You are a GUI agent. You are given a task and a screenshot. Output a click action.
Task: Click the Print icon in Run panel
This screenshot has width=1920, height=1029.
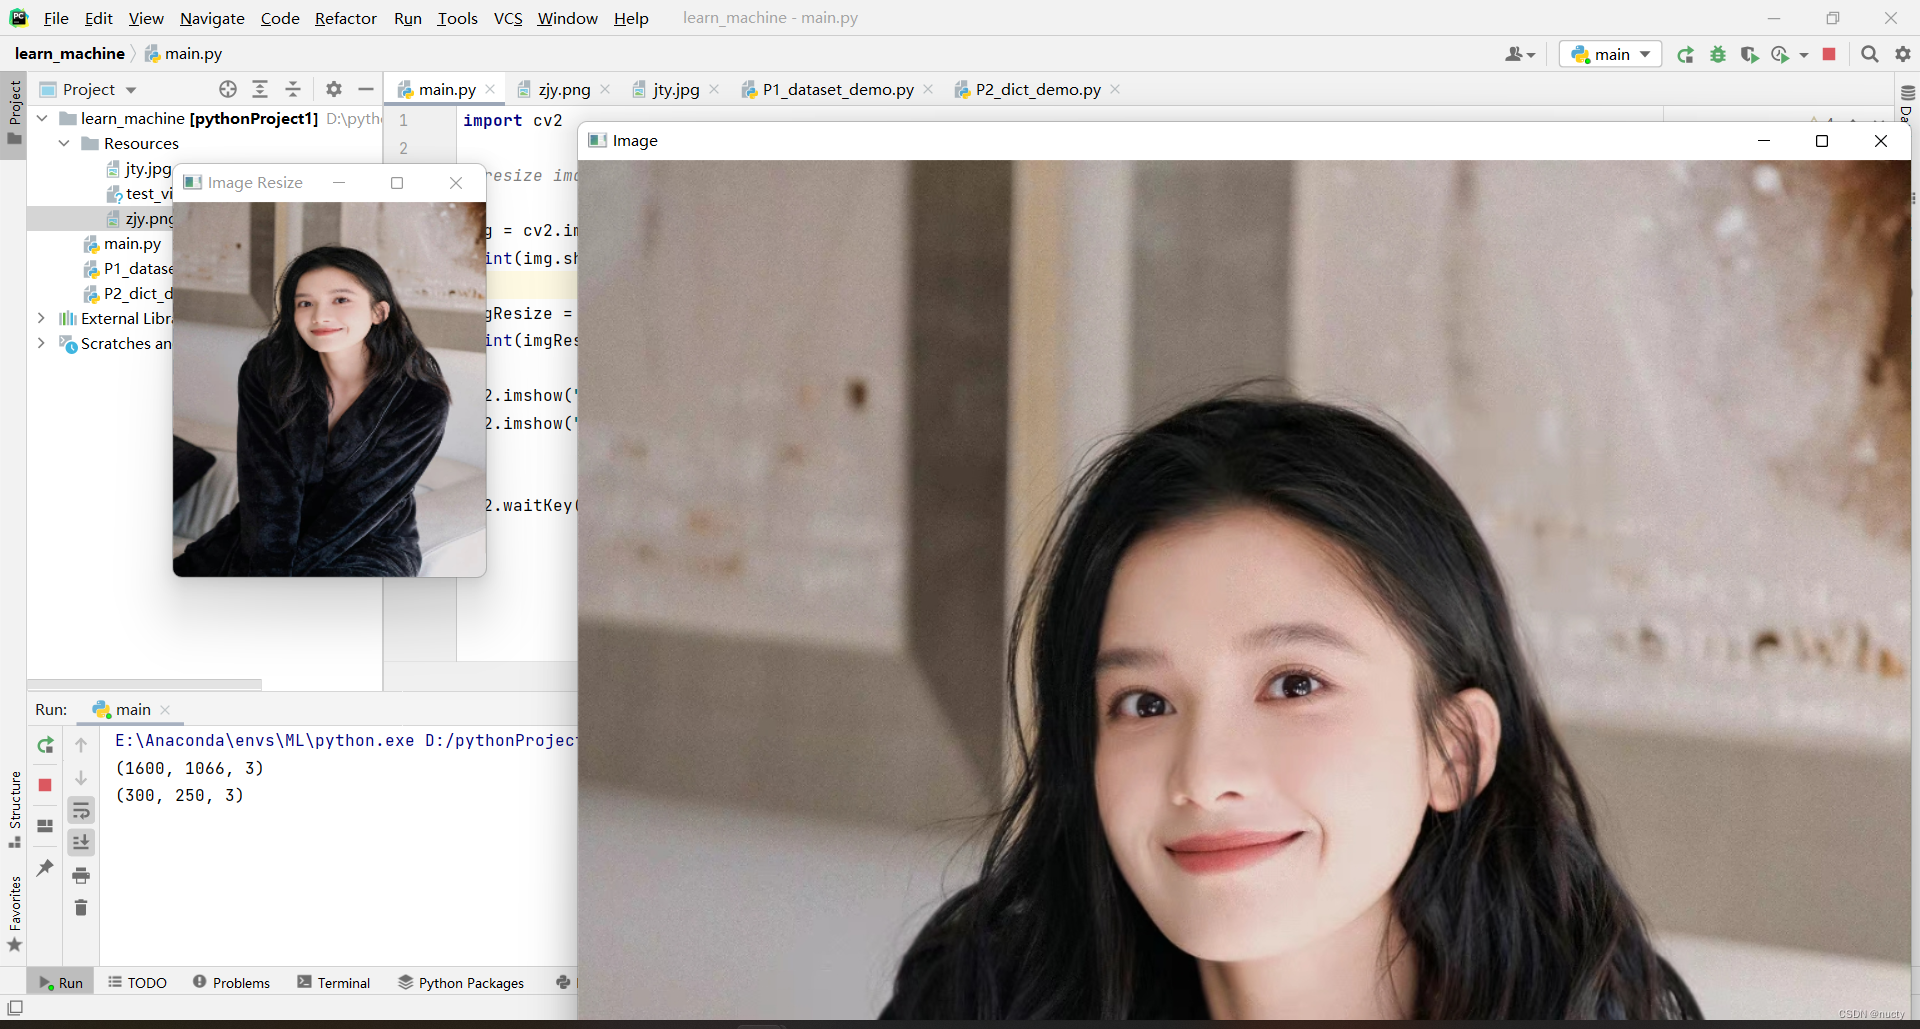(x=81, y=876)
